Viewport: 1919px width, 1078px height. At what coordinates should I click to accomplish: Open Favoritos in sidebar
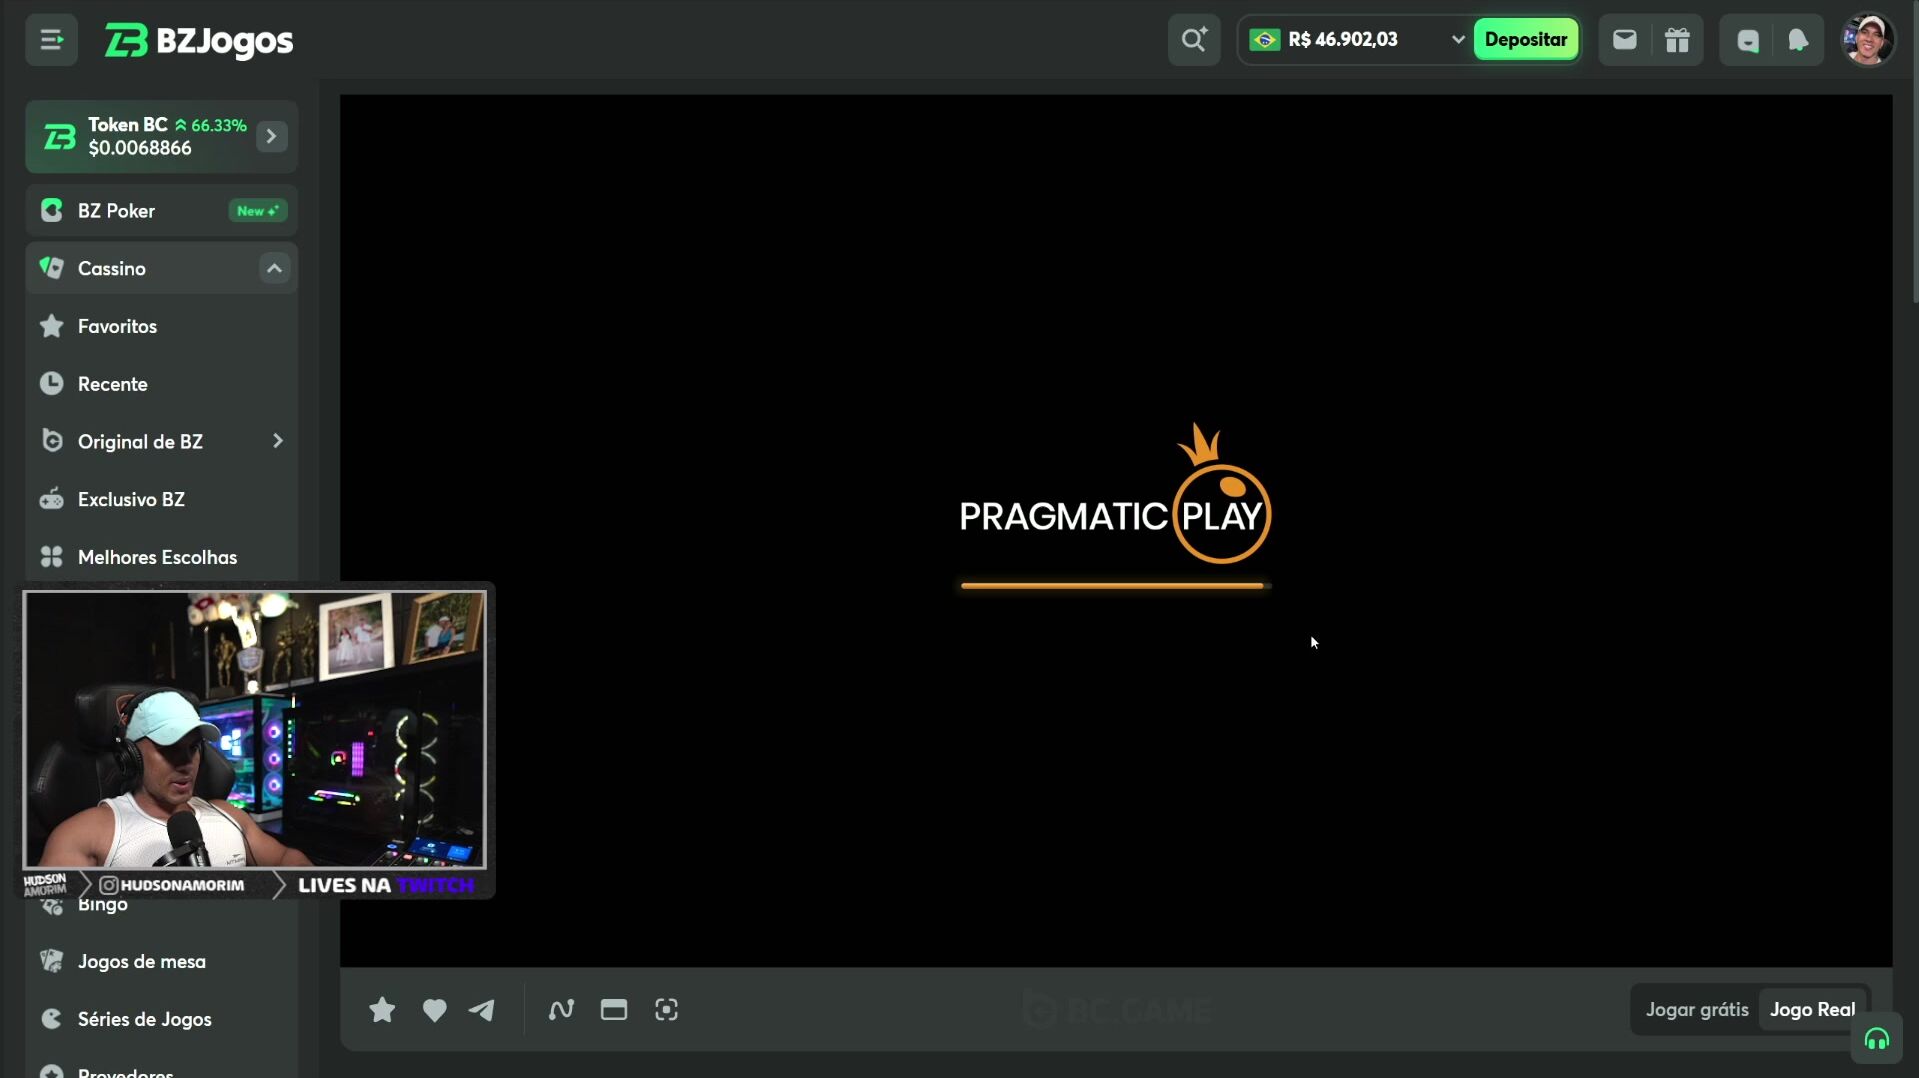(161, 326)
